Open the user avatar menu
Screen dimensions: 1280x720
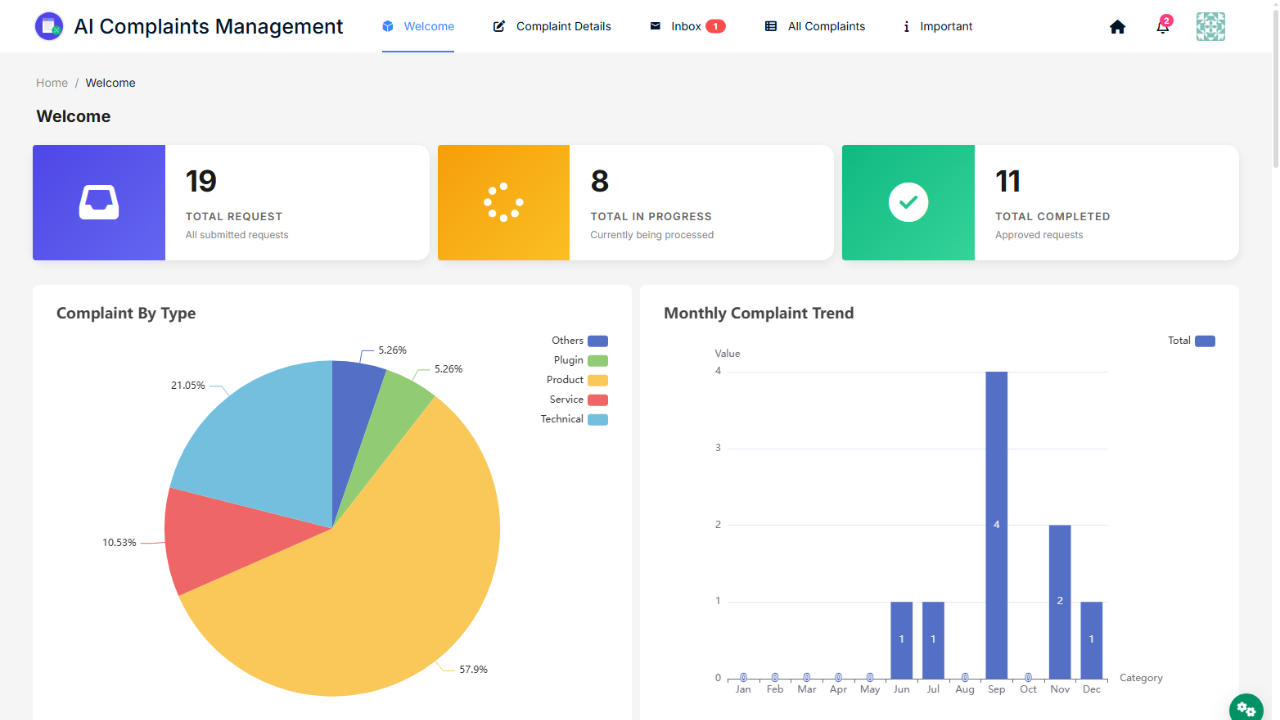(1210, 27)
